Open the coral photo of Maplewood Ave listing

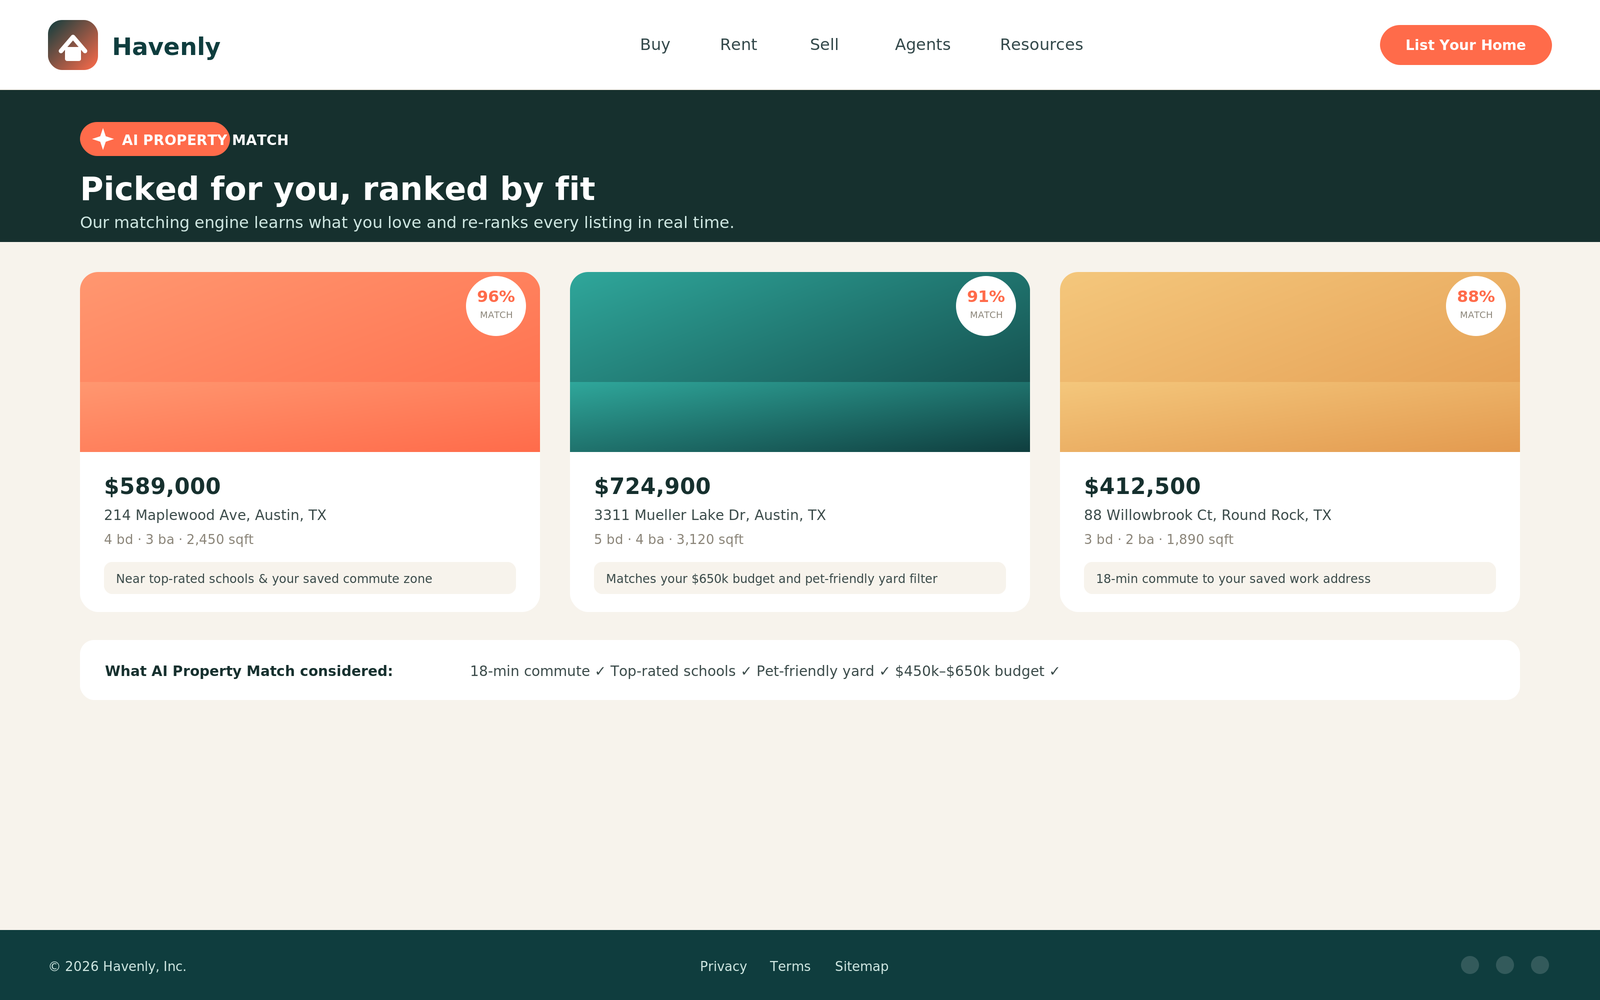pyautogui.click(x=310, y=362)
